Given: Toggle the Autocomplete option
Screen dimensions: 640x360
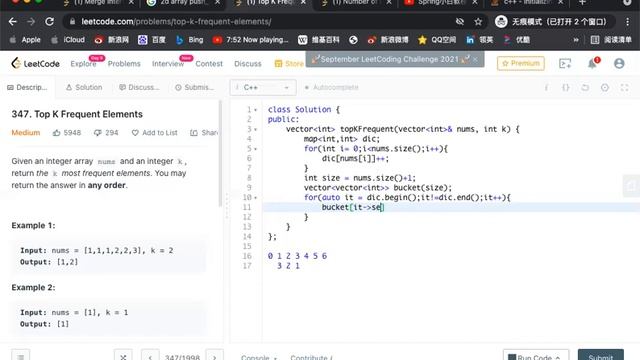Looking at the screenshot, I should coord(331,87).
